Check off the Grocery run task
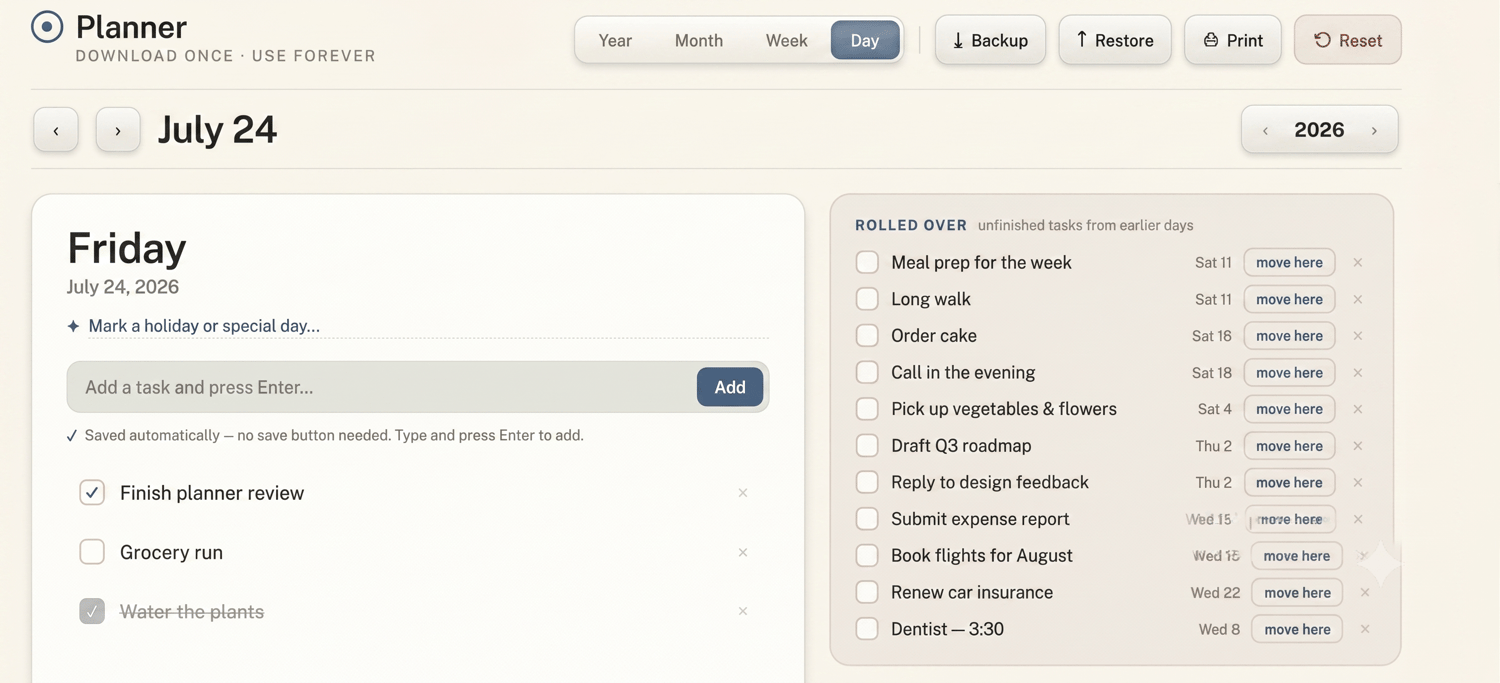The image size is (1500, 683). pyautogui.click(x=92, y=552)
